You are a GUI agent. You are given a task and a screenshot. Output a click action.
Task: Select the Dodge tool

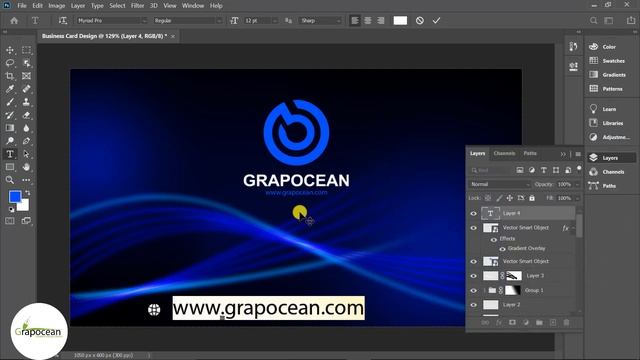point(10,141)
